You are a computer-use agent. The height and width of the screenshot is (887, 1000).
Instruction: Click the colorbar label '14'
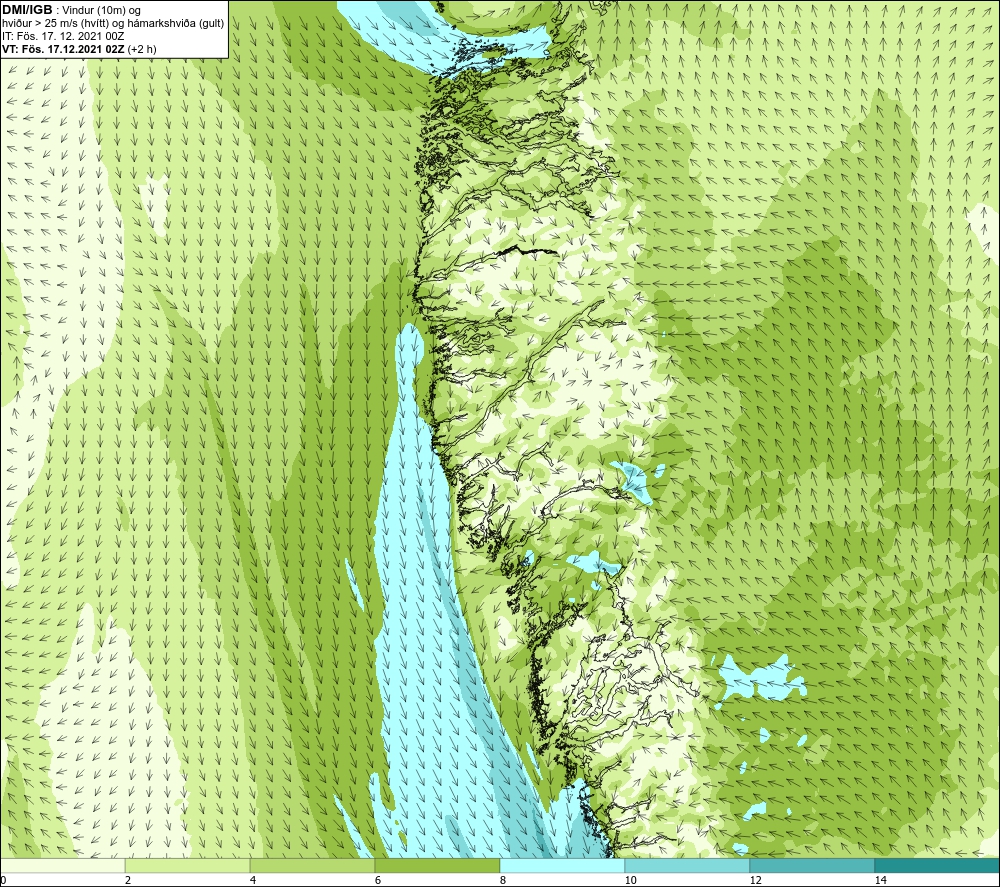[881, 880]
